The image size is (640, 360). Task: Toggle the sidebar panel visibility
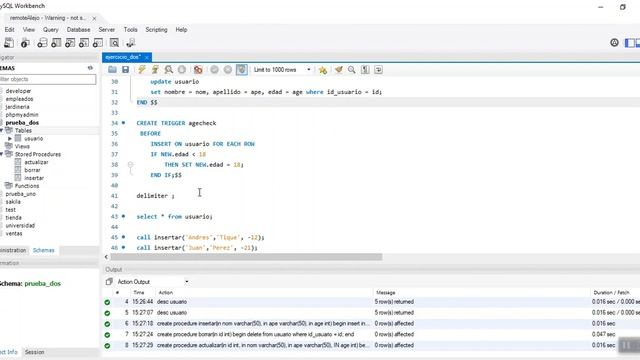[630, 42]
